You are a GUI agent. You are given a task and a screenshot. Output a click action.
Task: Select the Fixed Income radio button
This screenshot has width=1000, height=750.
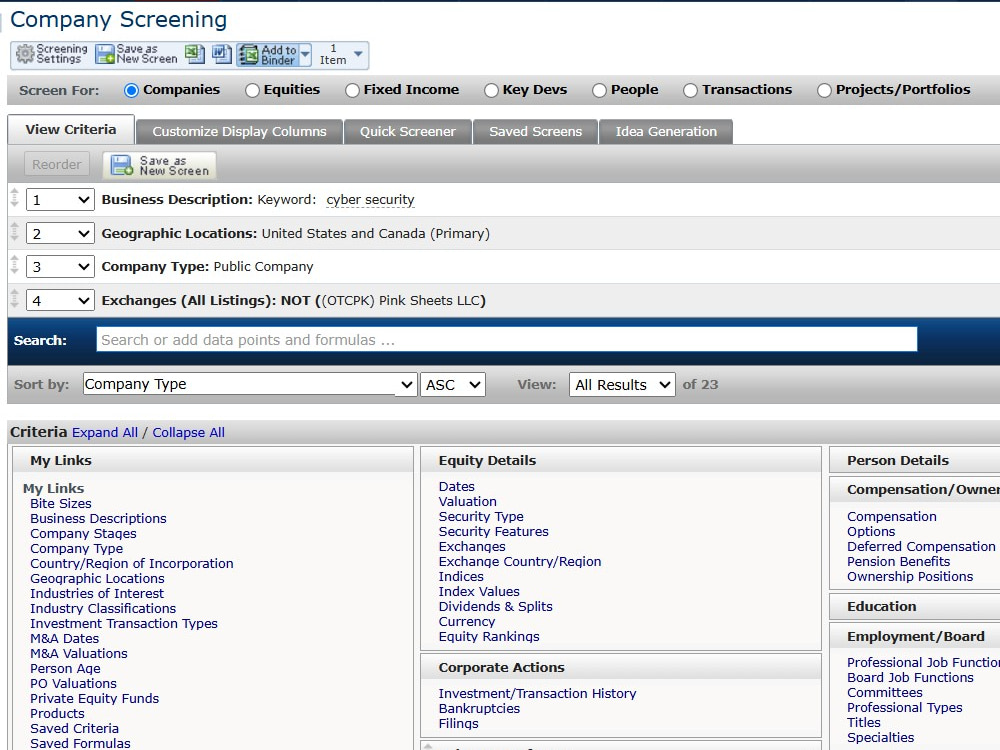(x=352, y=91)
